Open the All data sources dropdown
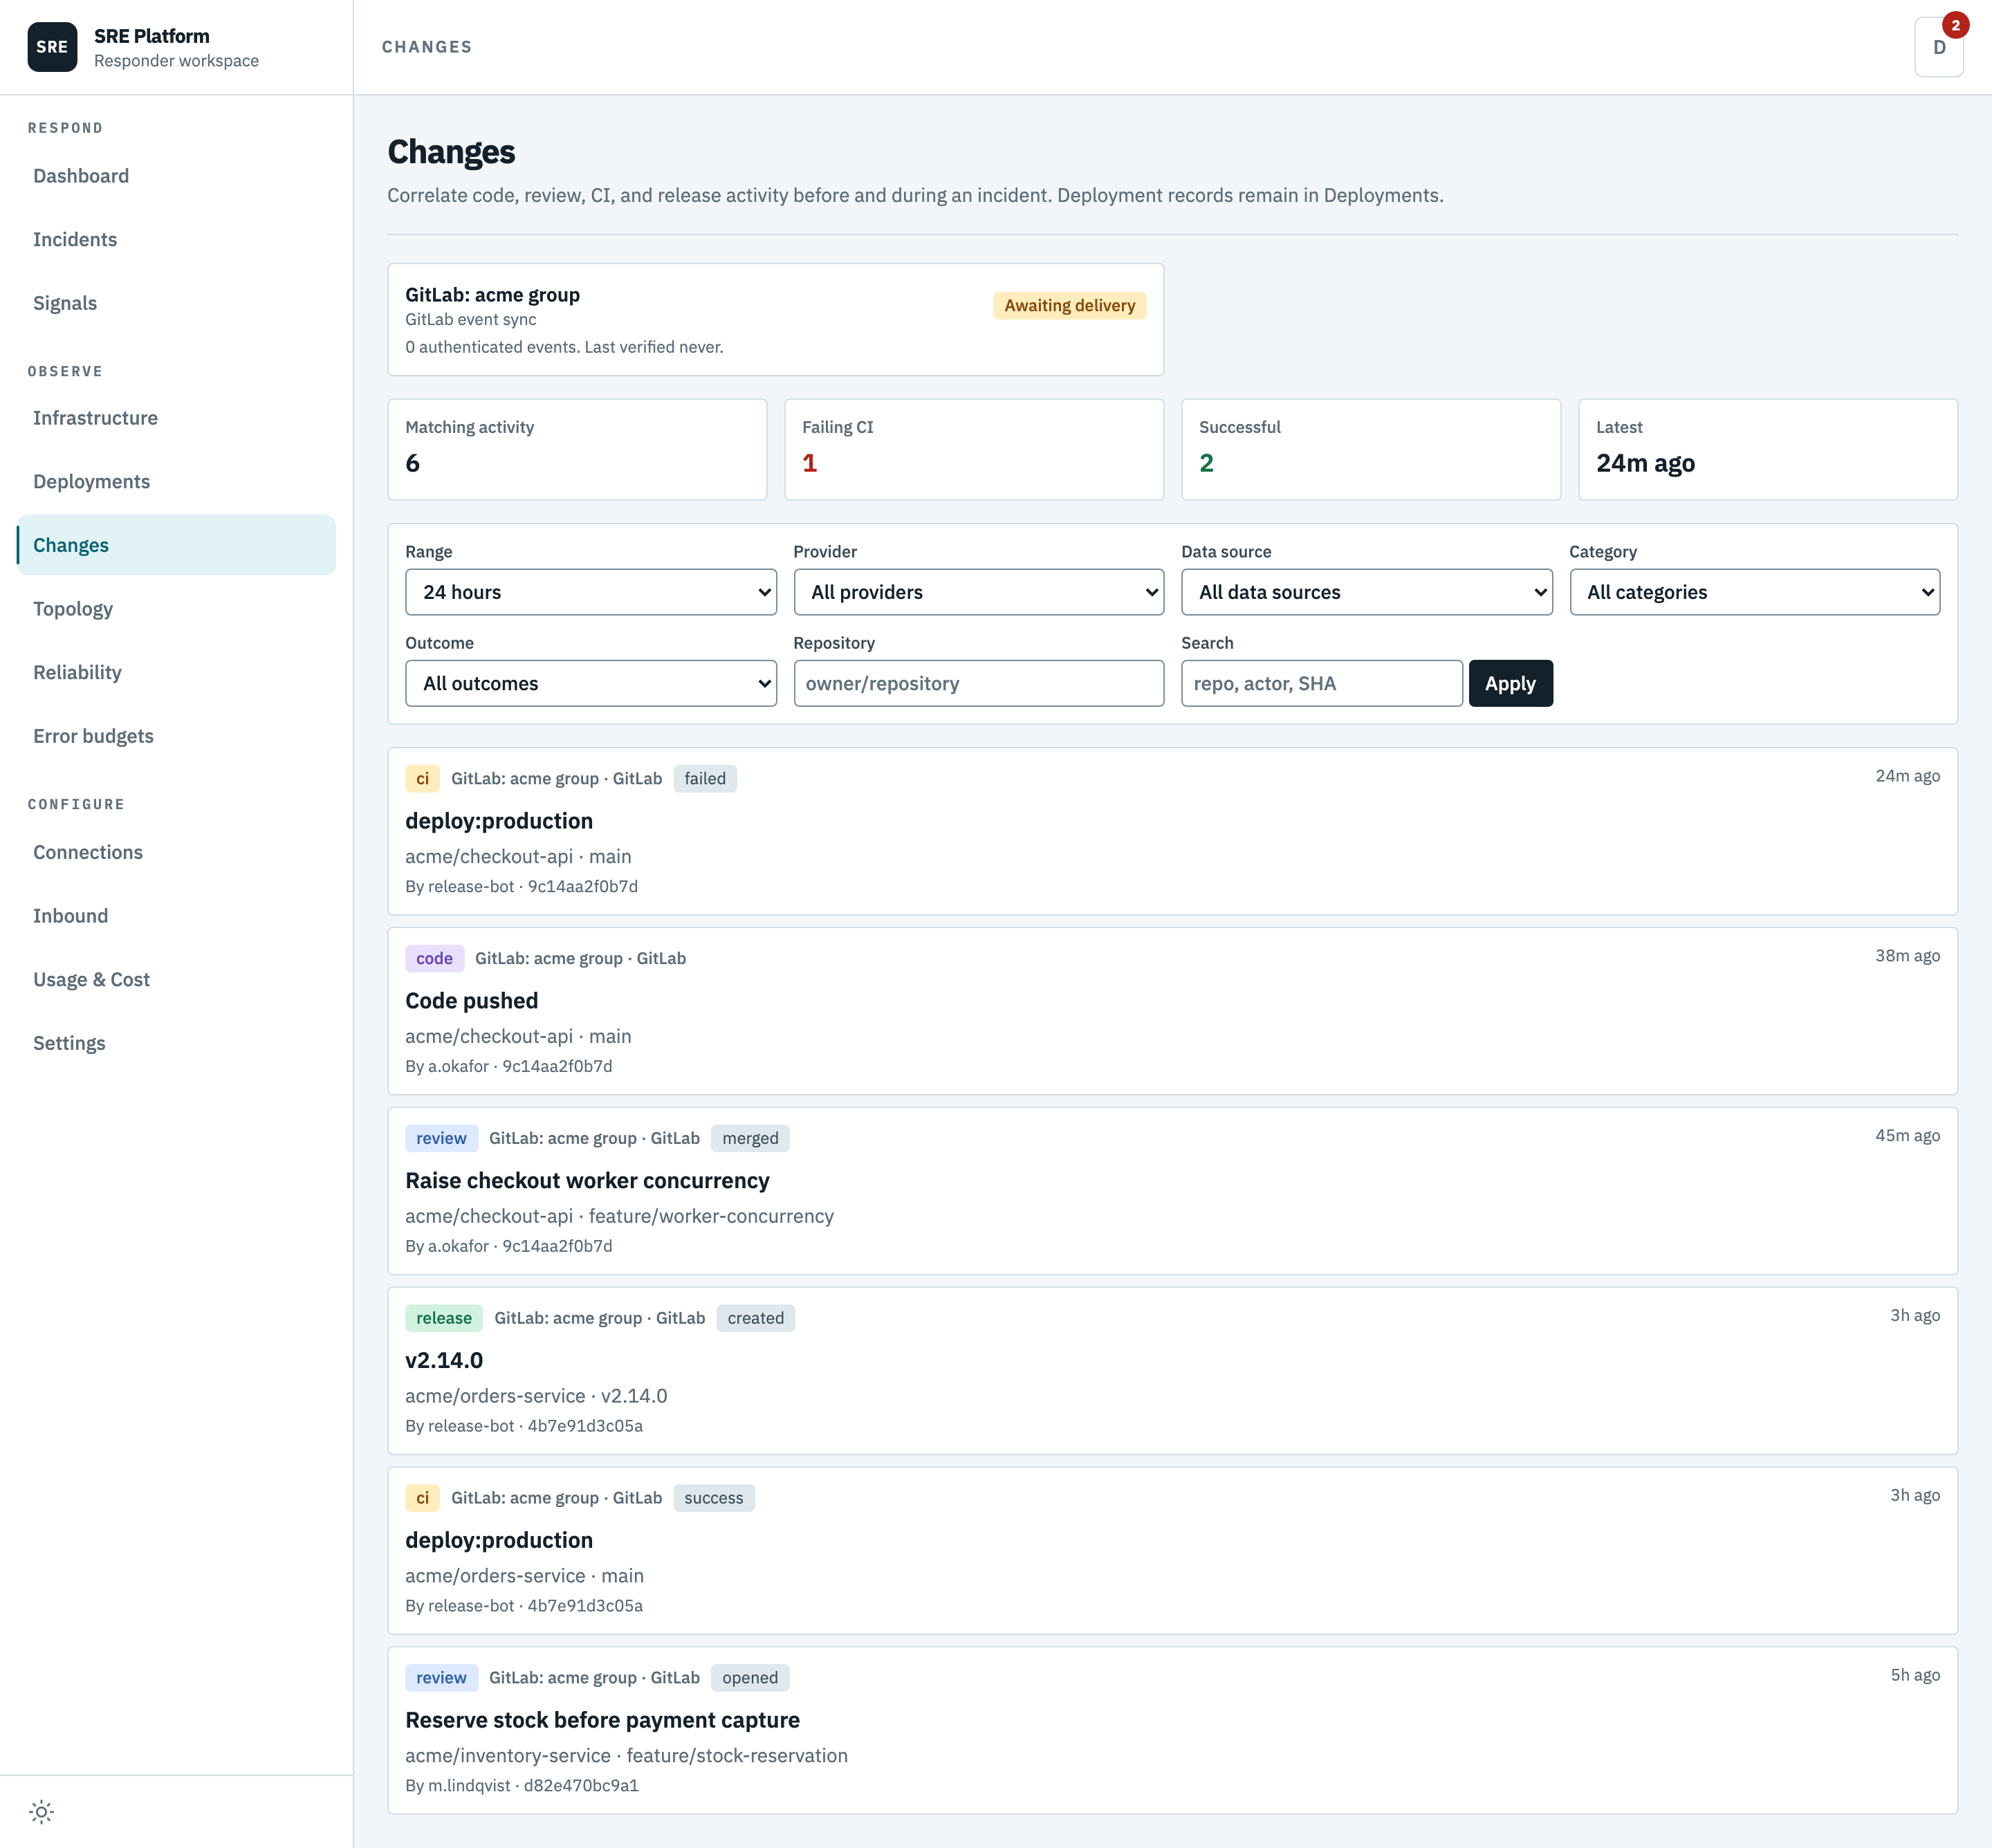Image resolution: width=1992 pixels, height=1848 pixels. [1367, 592]
